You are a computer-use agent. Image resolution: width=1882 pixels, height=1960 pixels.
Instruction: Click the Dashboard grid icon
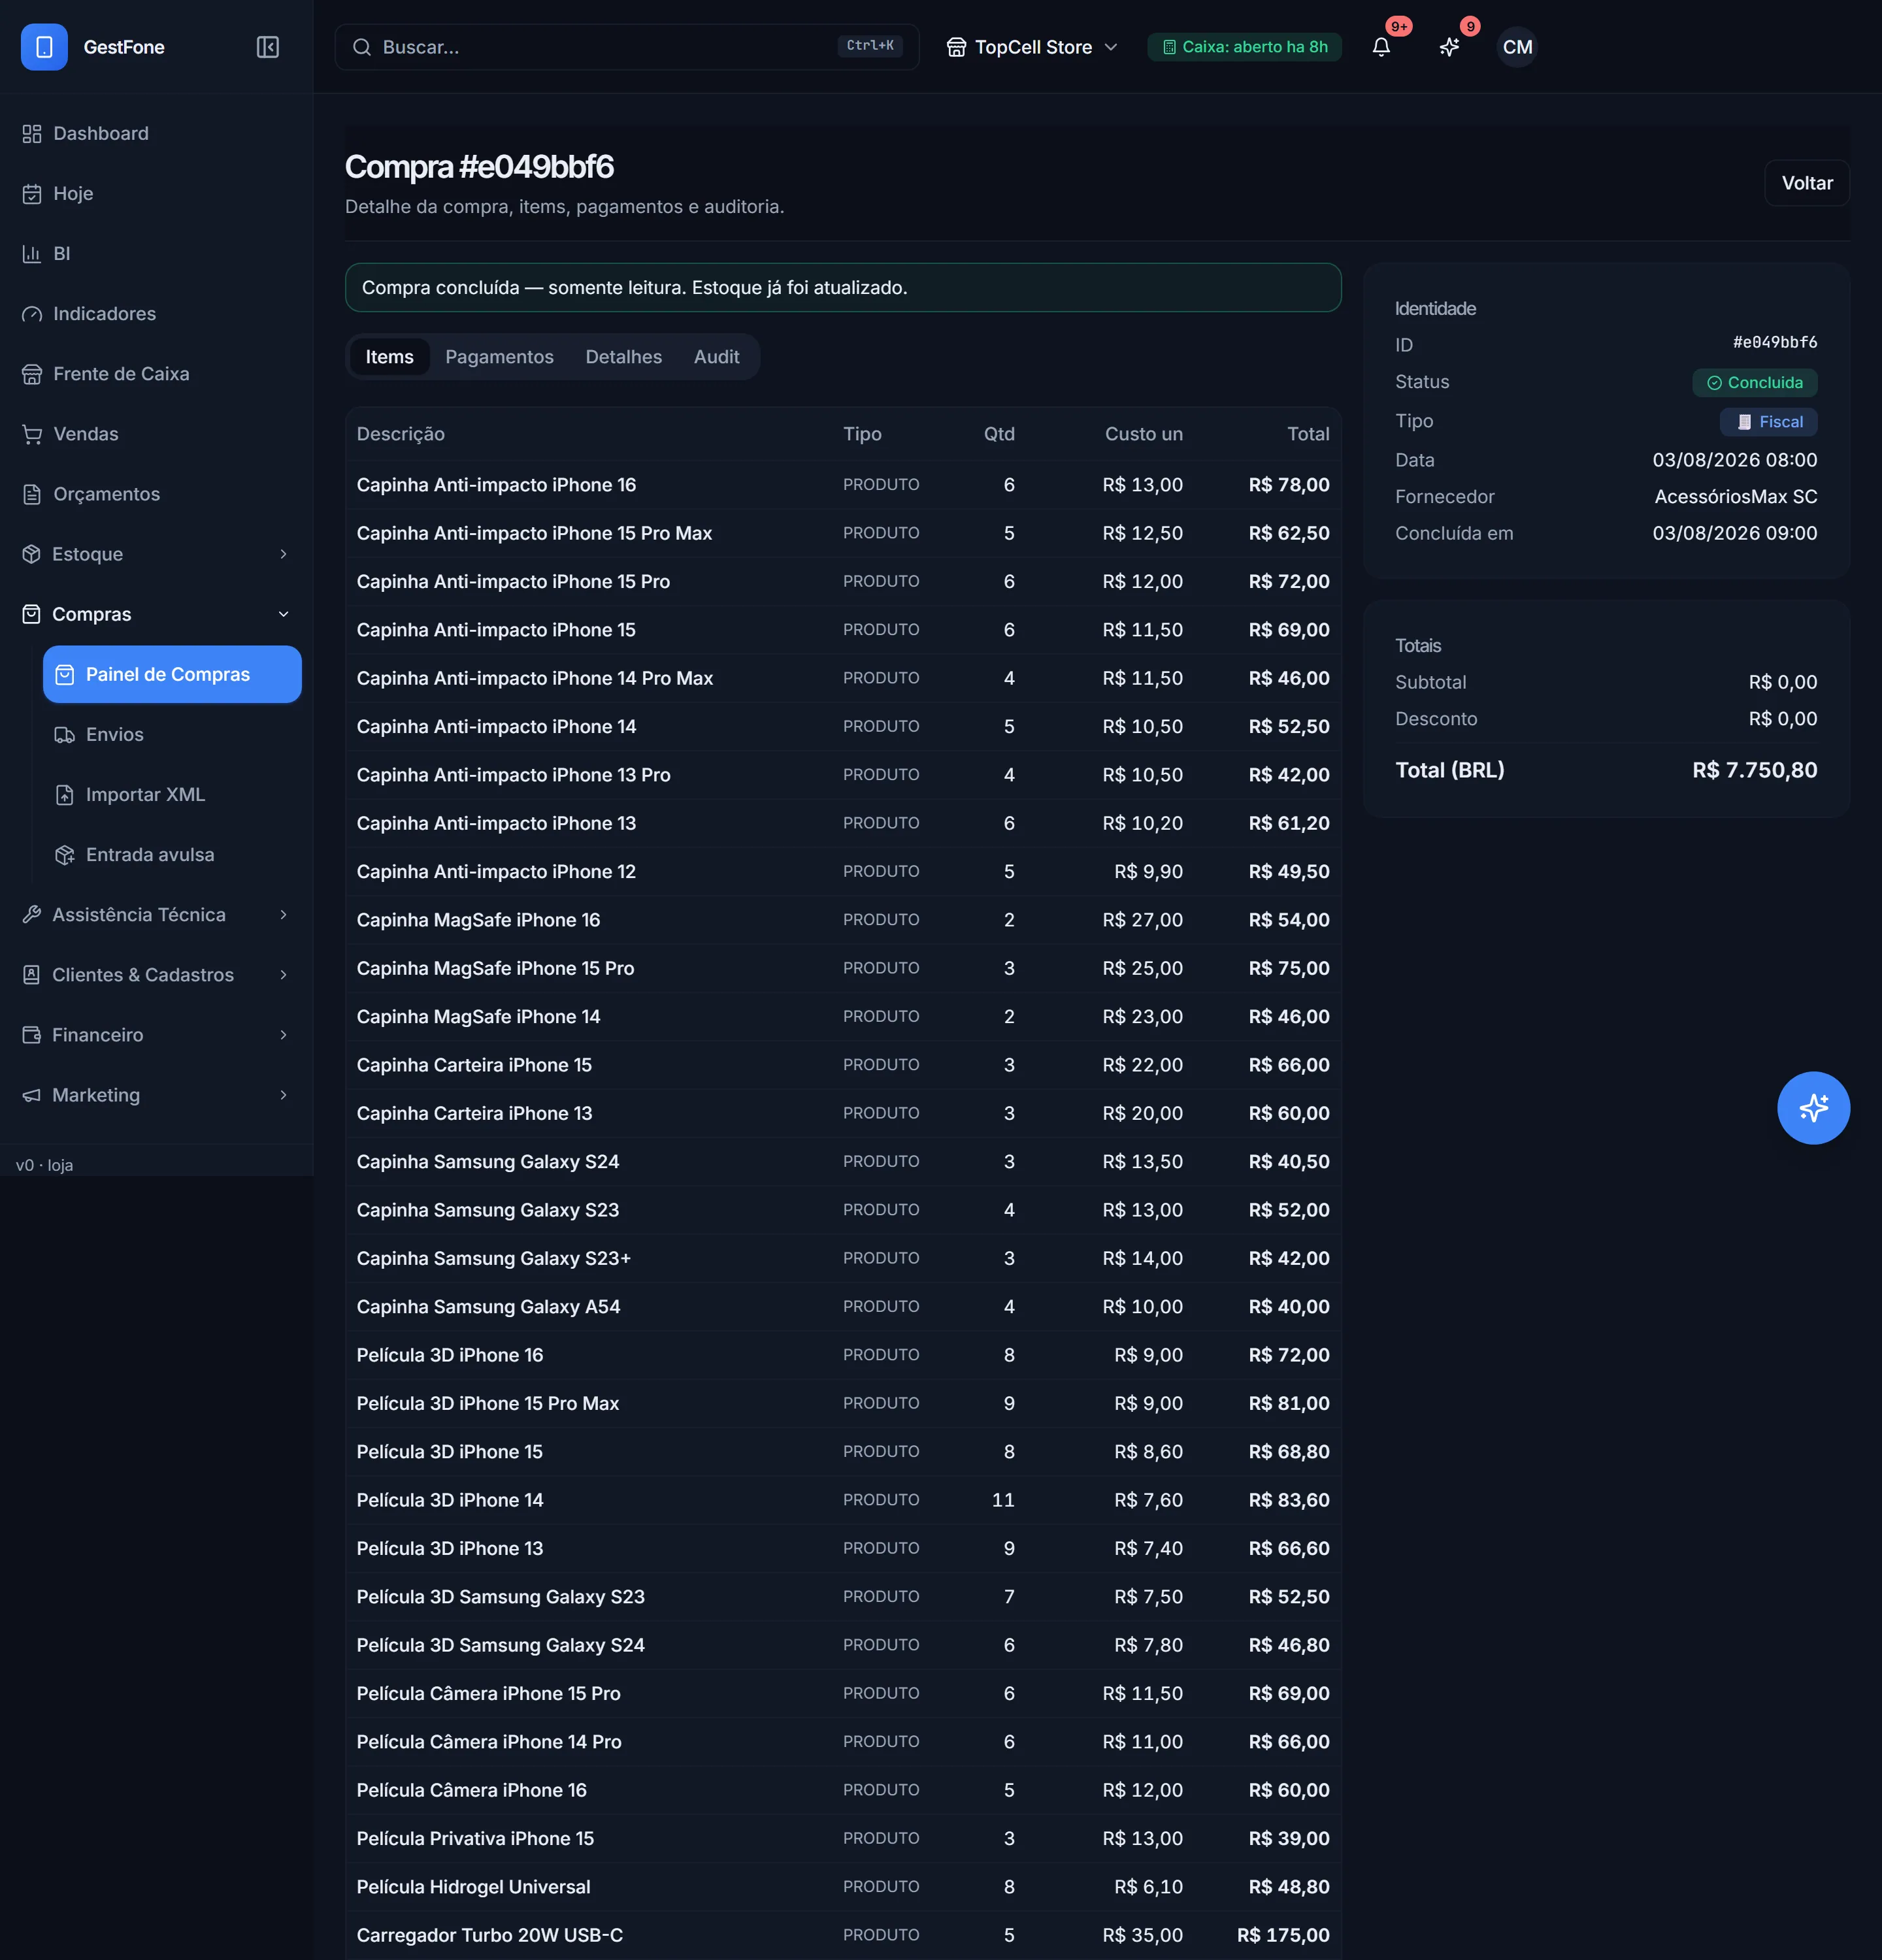[x=32, y=134]
